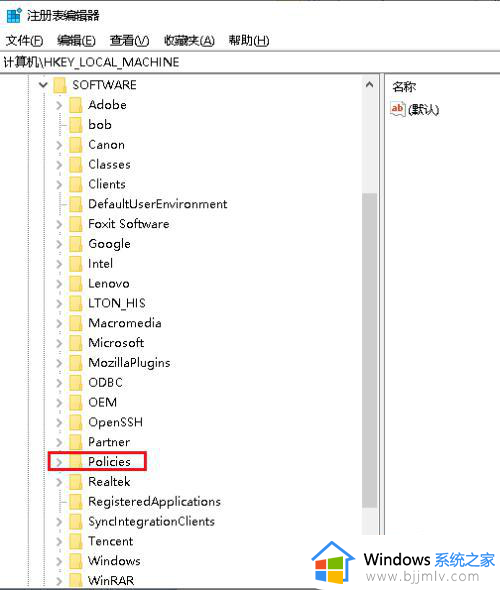Screen dimensions: 500x590
Task: Click the bob folder icon
Action: [76, 125]
